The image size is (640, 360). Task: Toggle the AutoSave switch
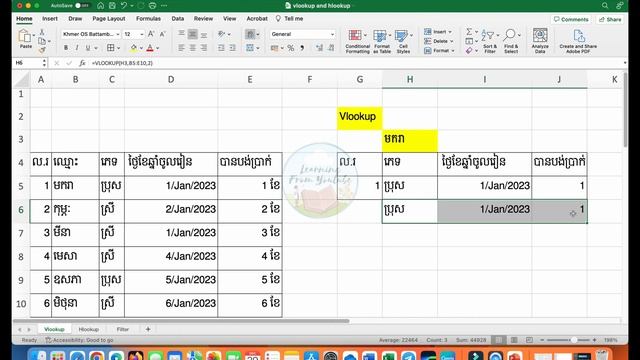[82, 6]
